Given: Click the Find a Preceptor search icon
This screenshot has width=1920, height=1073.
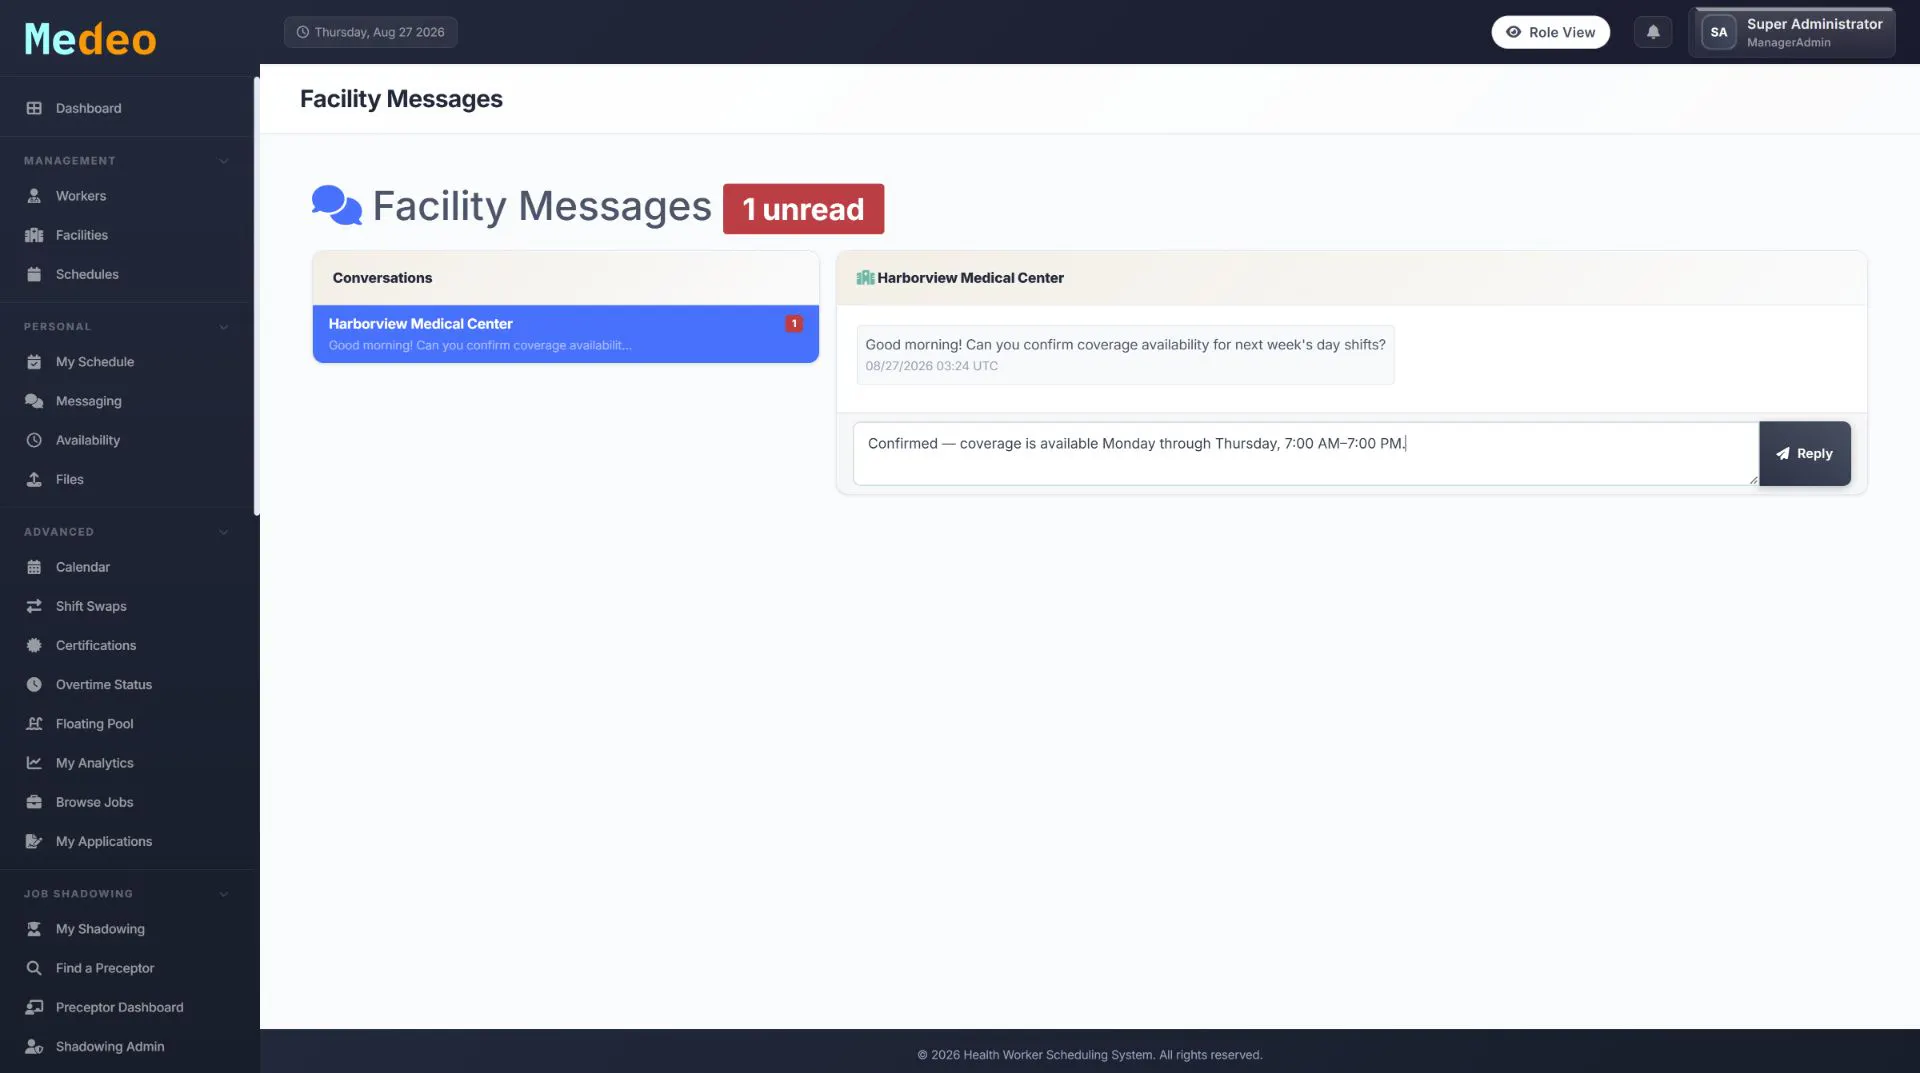Looking at the screenshot, I should (x=34, y=968).
